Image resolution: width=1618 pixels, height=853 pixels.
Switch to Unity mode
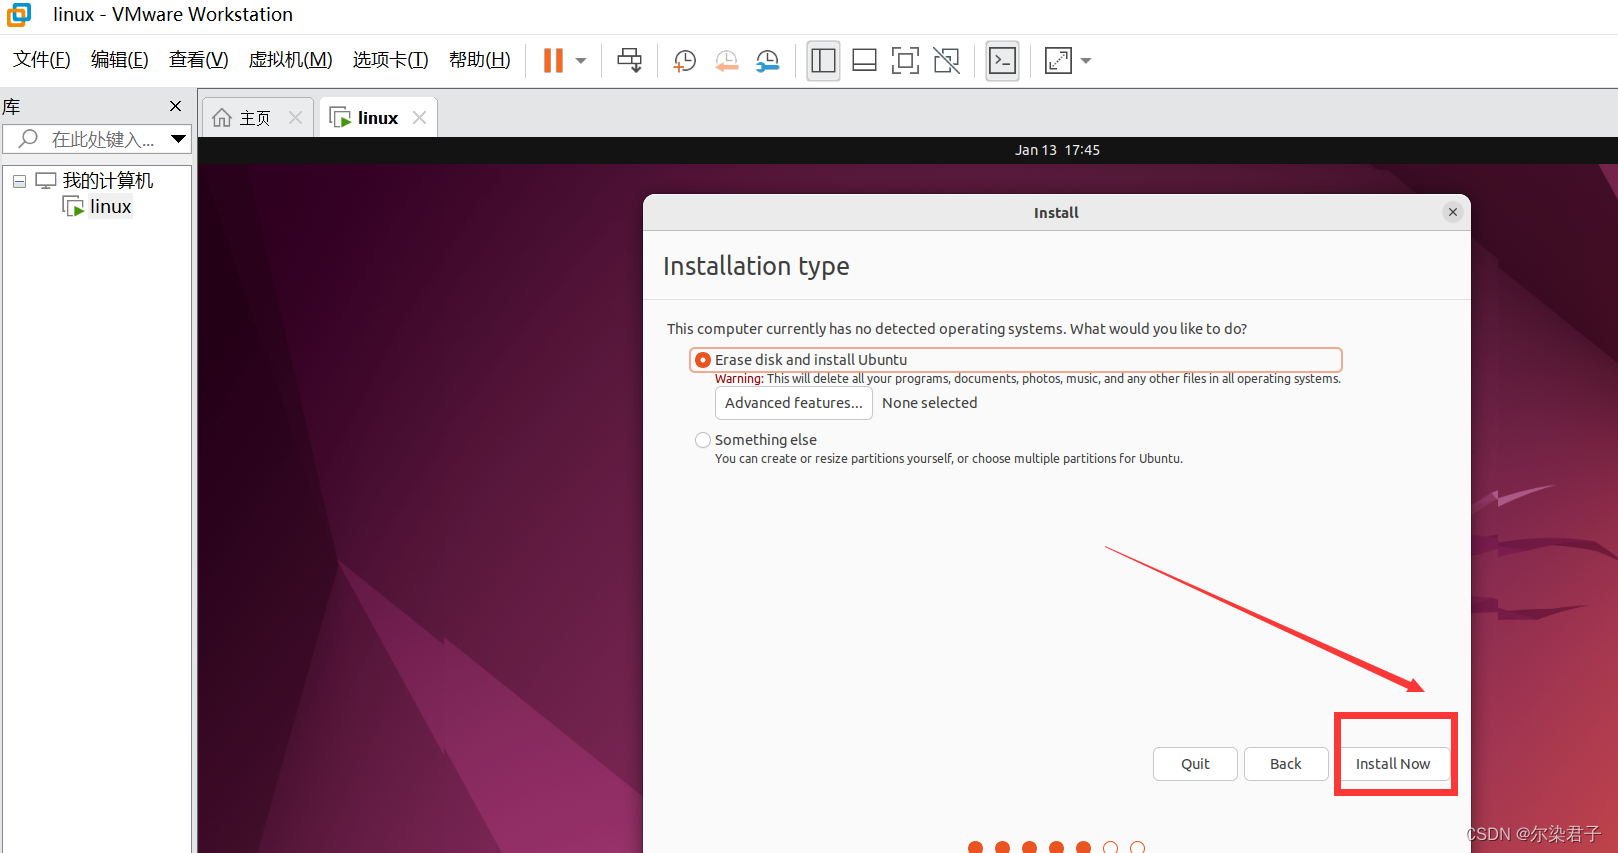point(946,61)
